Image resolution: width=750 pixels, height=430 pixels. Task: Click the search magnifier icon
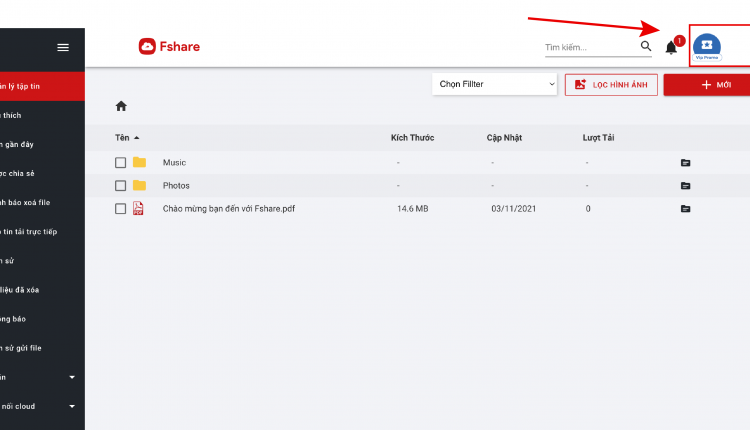(646, 46)
